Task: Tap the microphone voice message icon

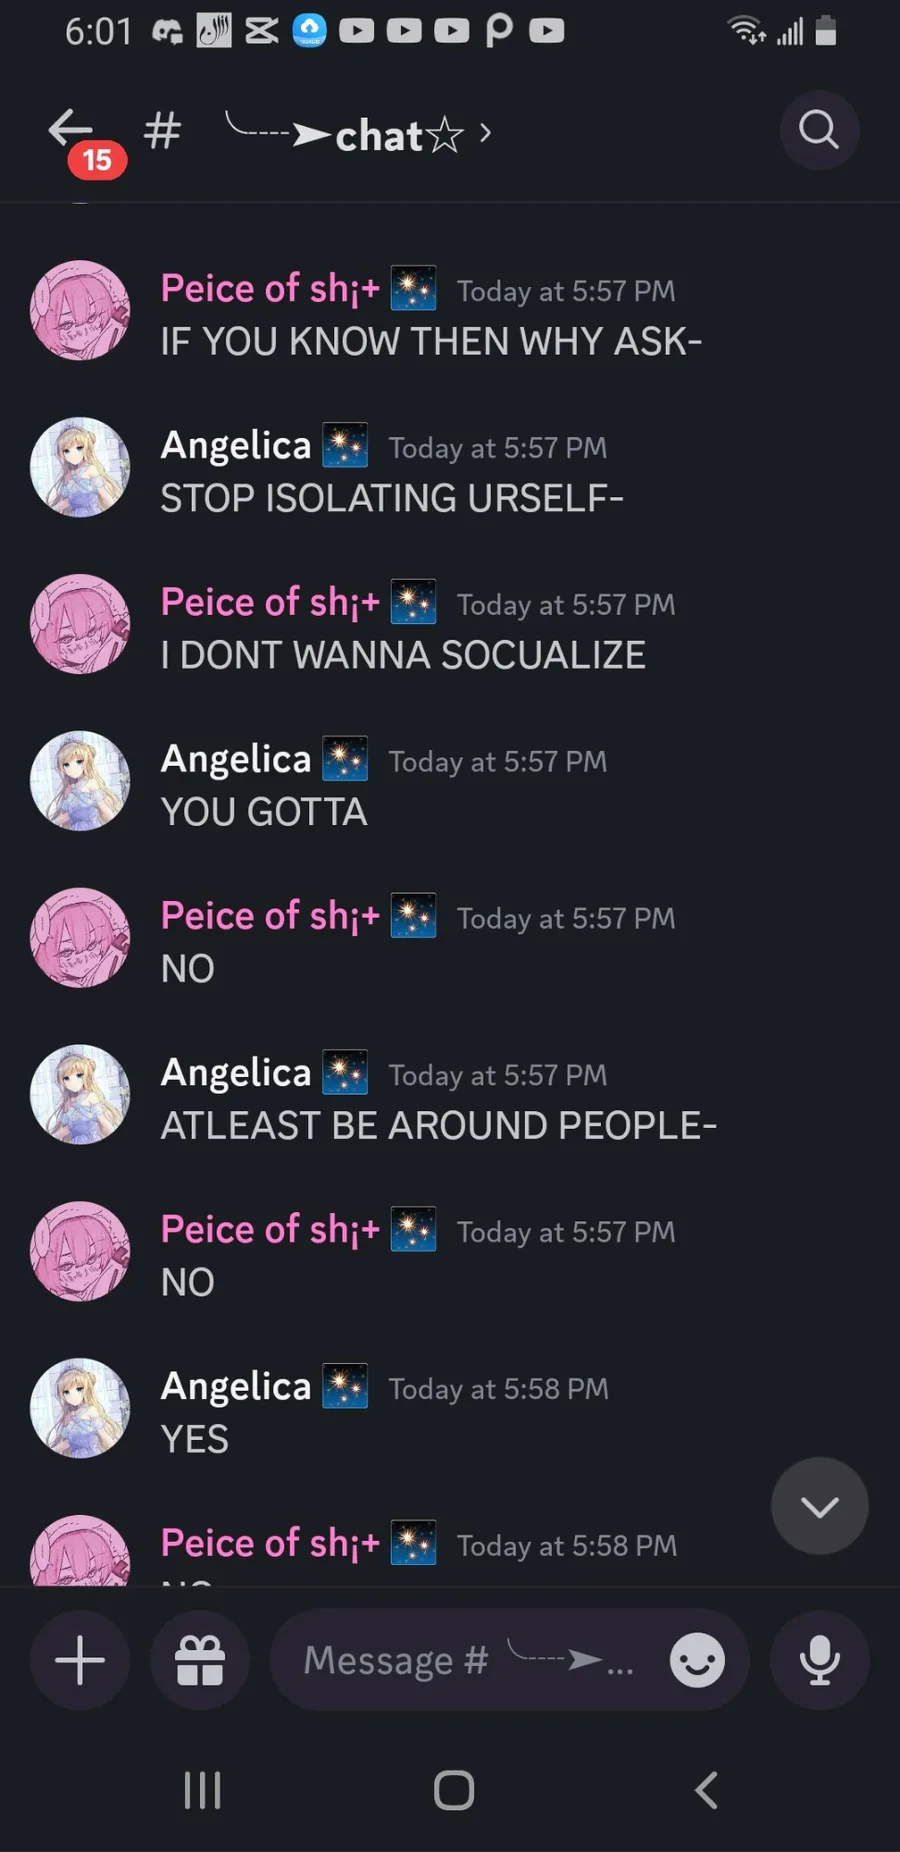Action: 820,1660
